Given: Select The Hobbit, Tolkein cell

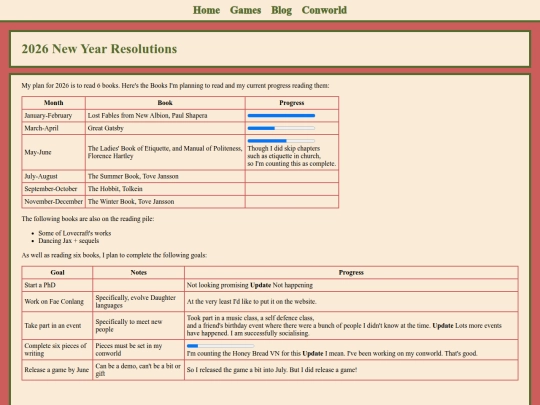Looking at the screenshot, I should (165, 189).
